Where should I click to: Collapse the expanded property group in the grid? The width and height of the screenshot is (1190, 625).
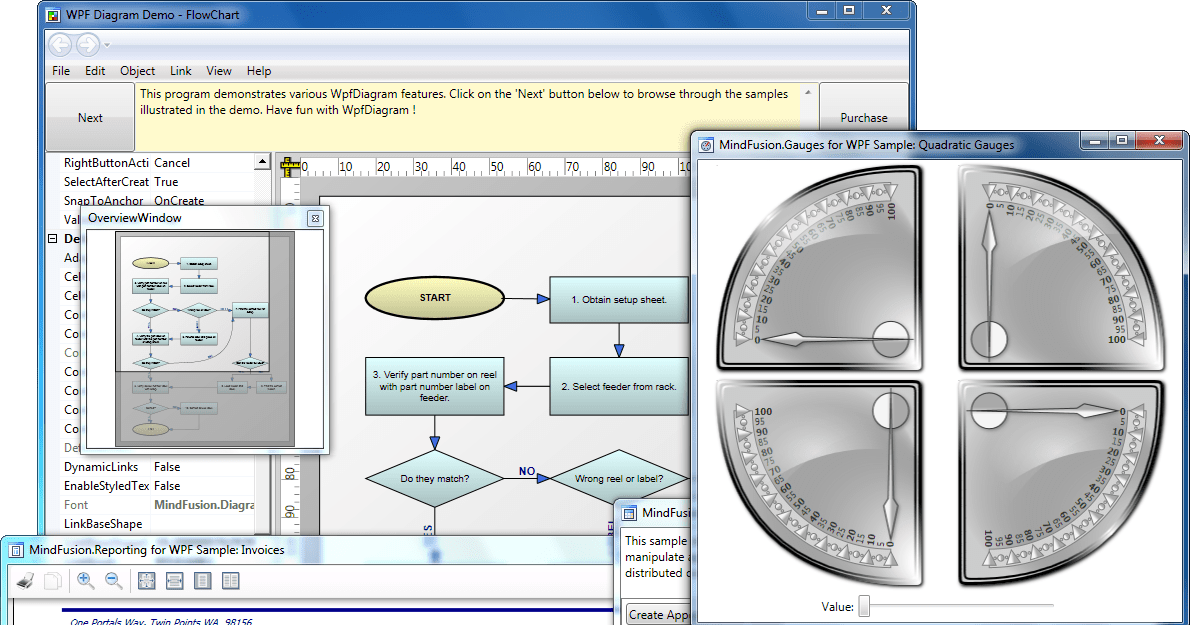[50, 238]
